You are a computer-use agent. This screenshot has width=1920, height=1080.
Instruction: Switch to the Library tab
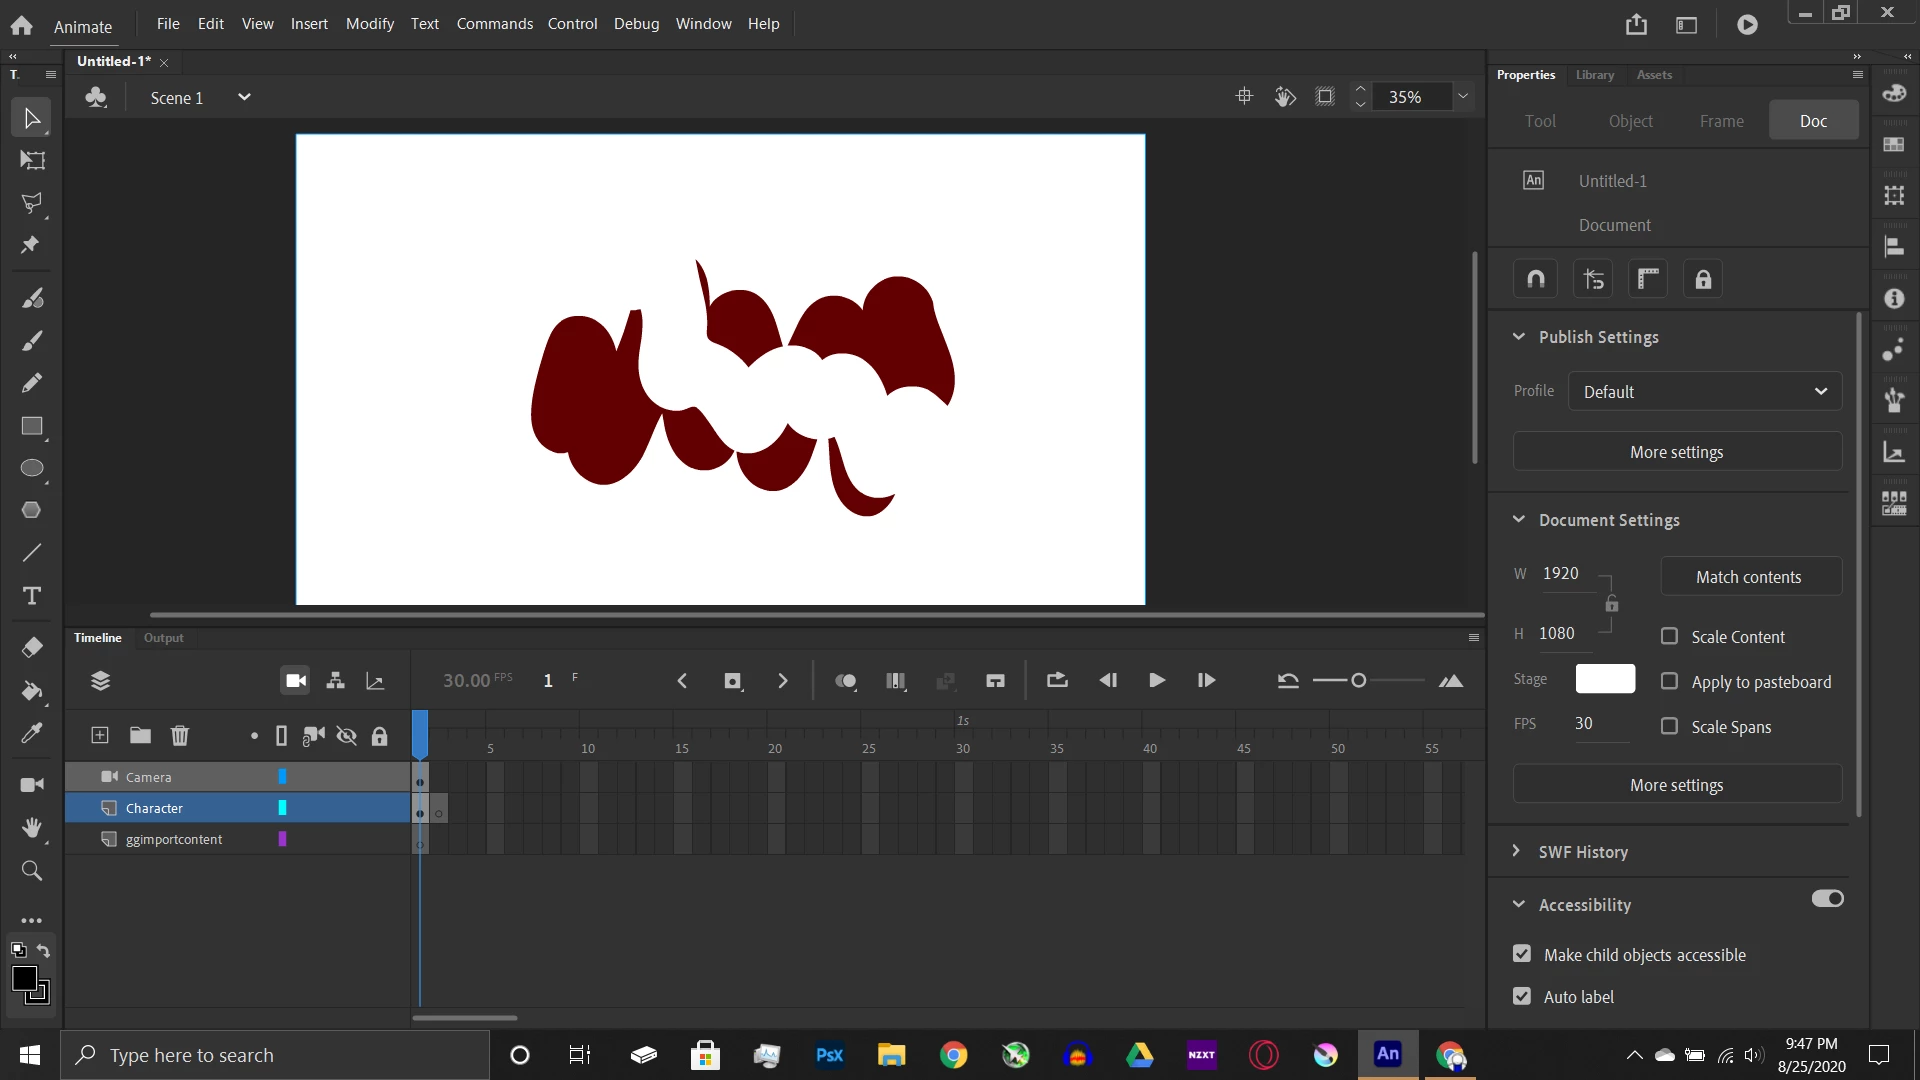(1594, 75)
